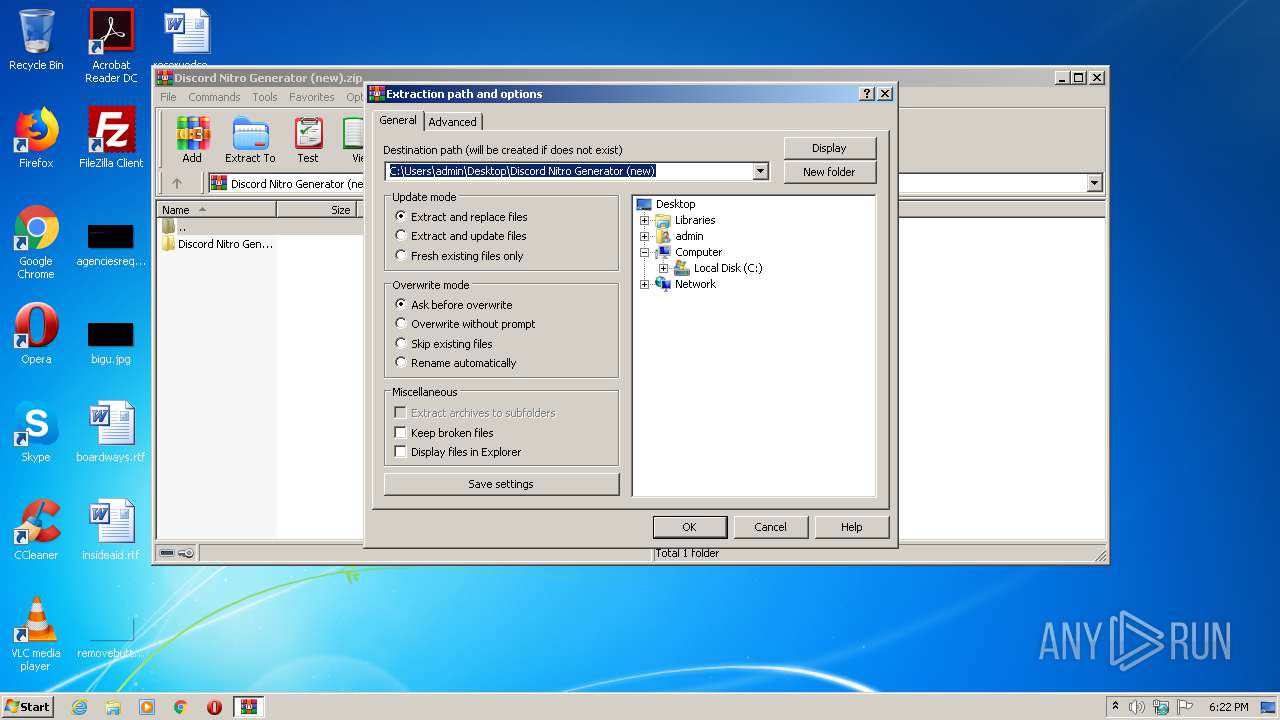
Task: Click the Display button
Action: [829, 148]
